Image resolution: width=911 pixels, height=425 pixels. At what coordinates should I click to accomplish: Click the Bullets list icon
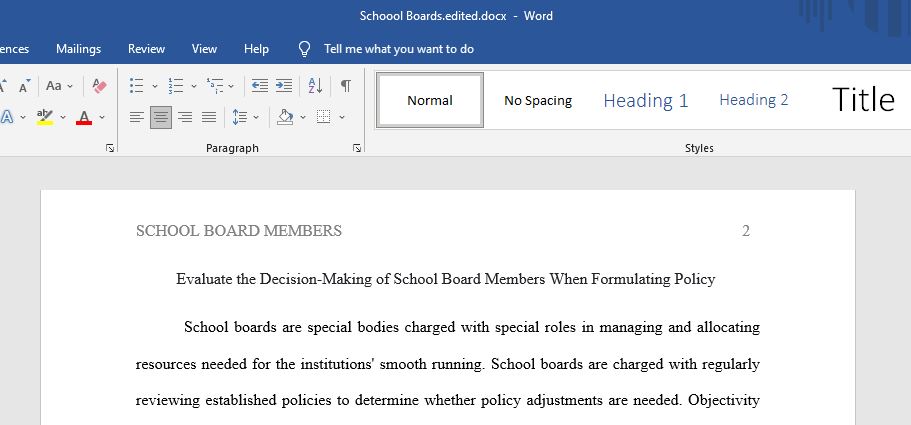137,86
